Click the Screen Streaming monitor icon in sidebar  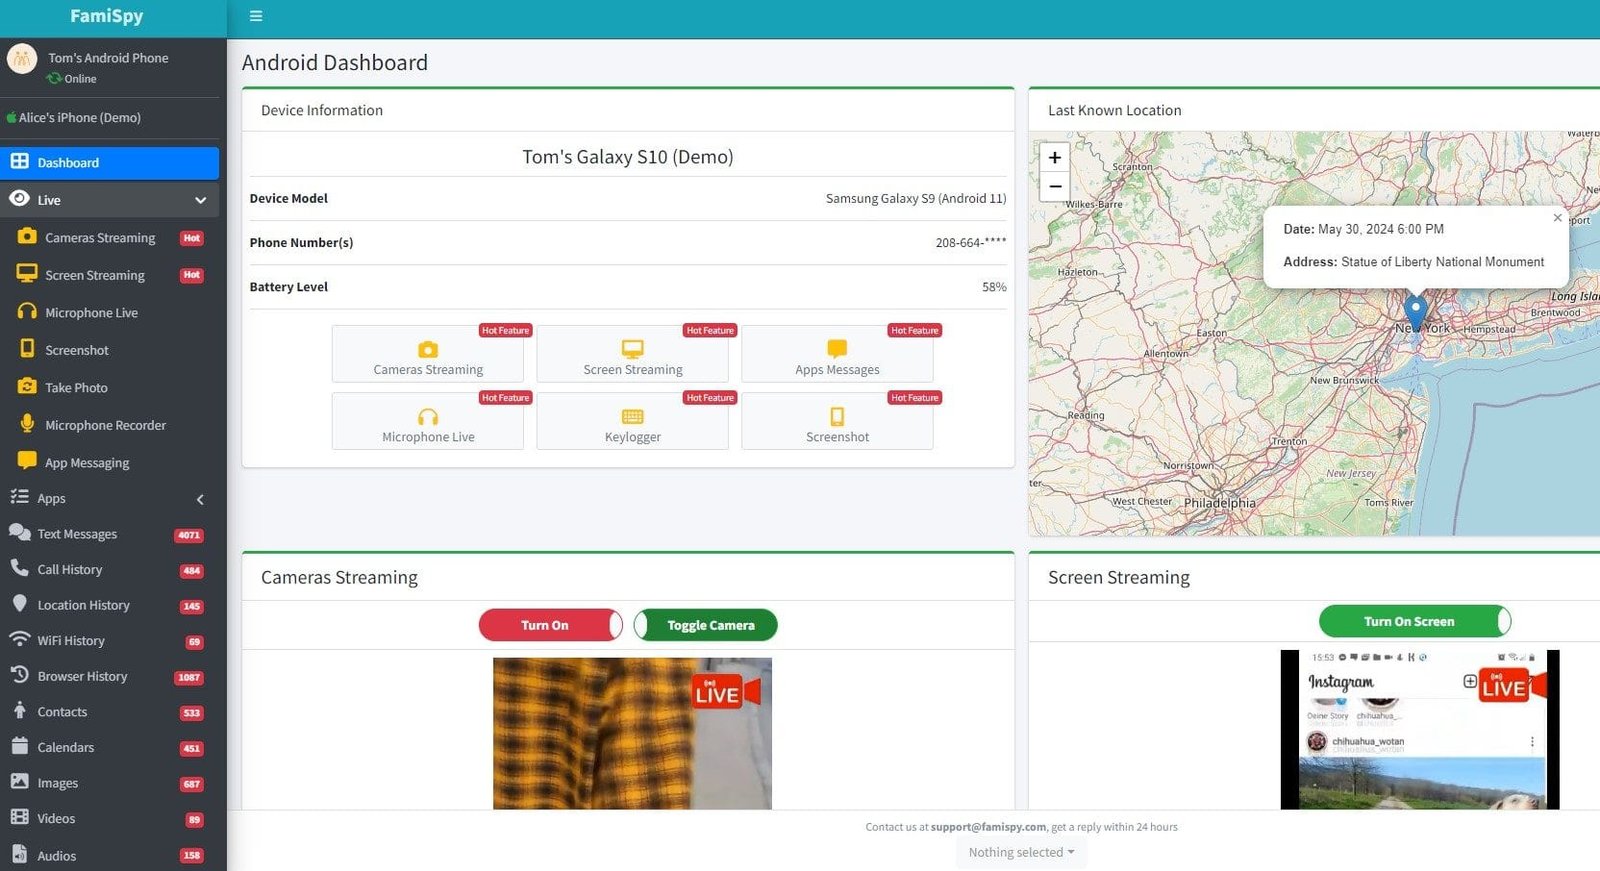27,273
